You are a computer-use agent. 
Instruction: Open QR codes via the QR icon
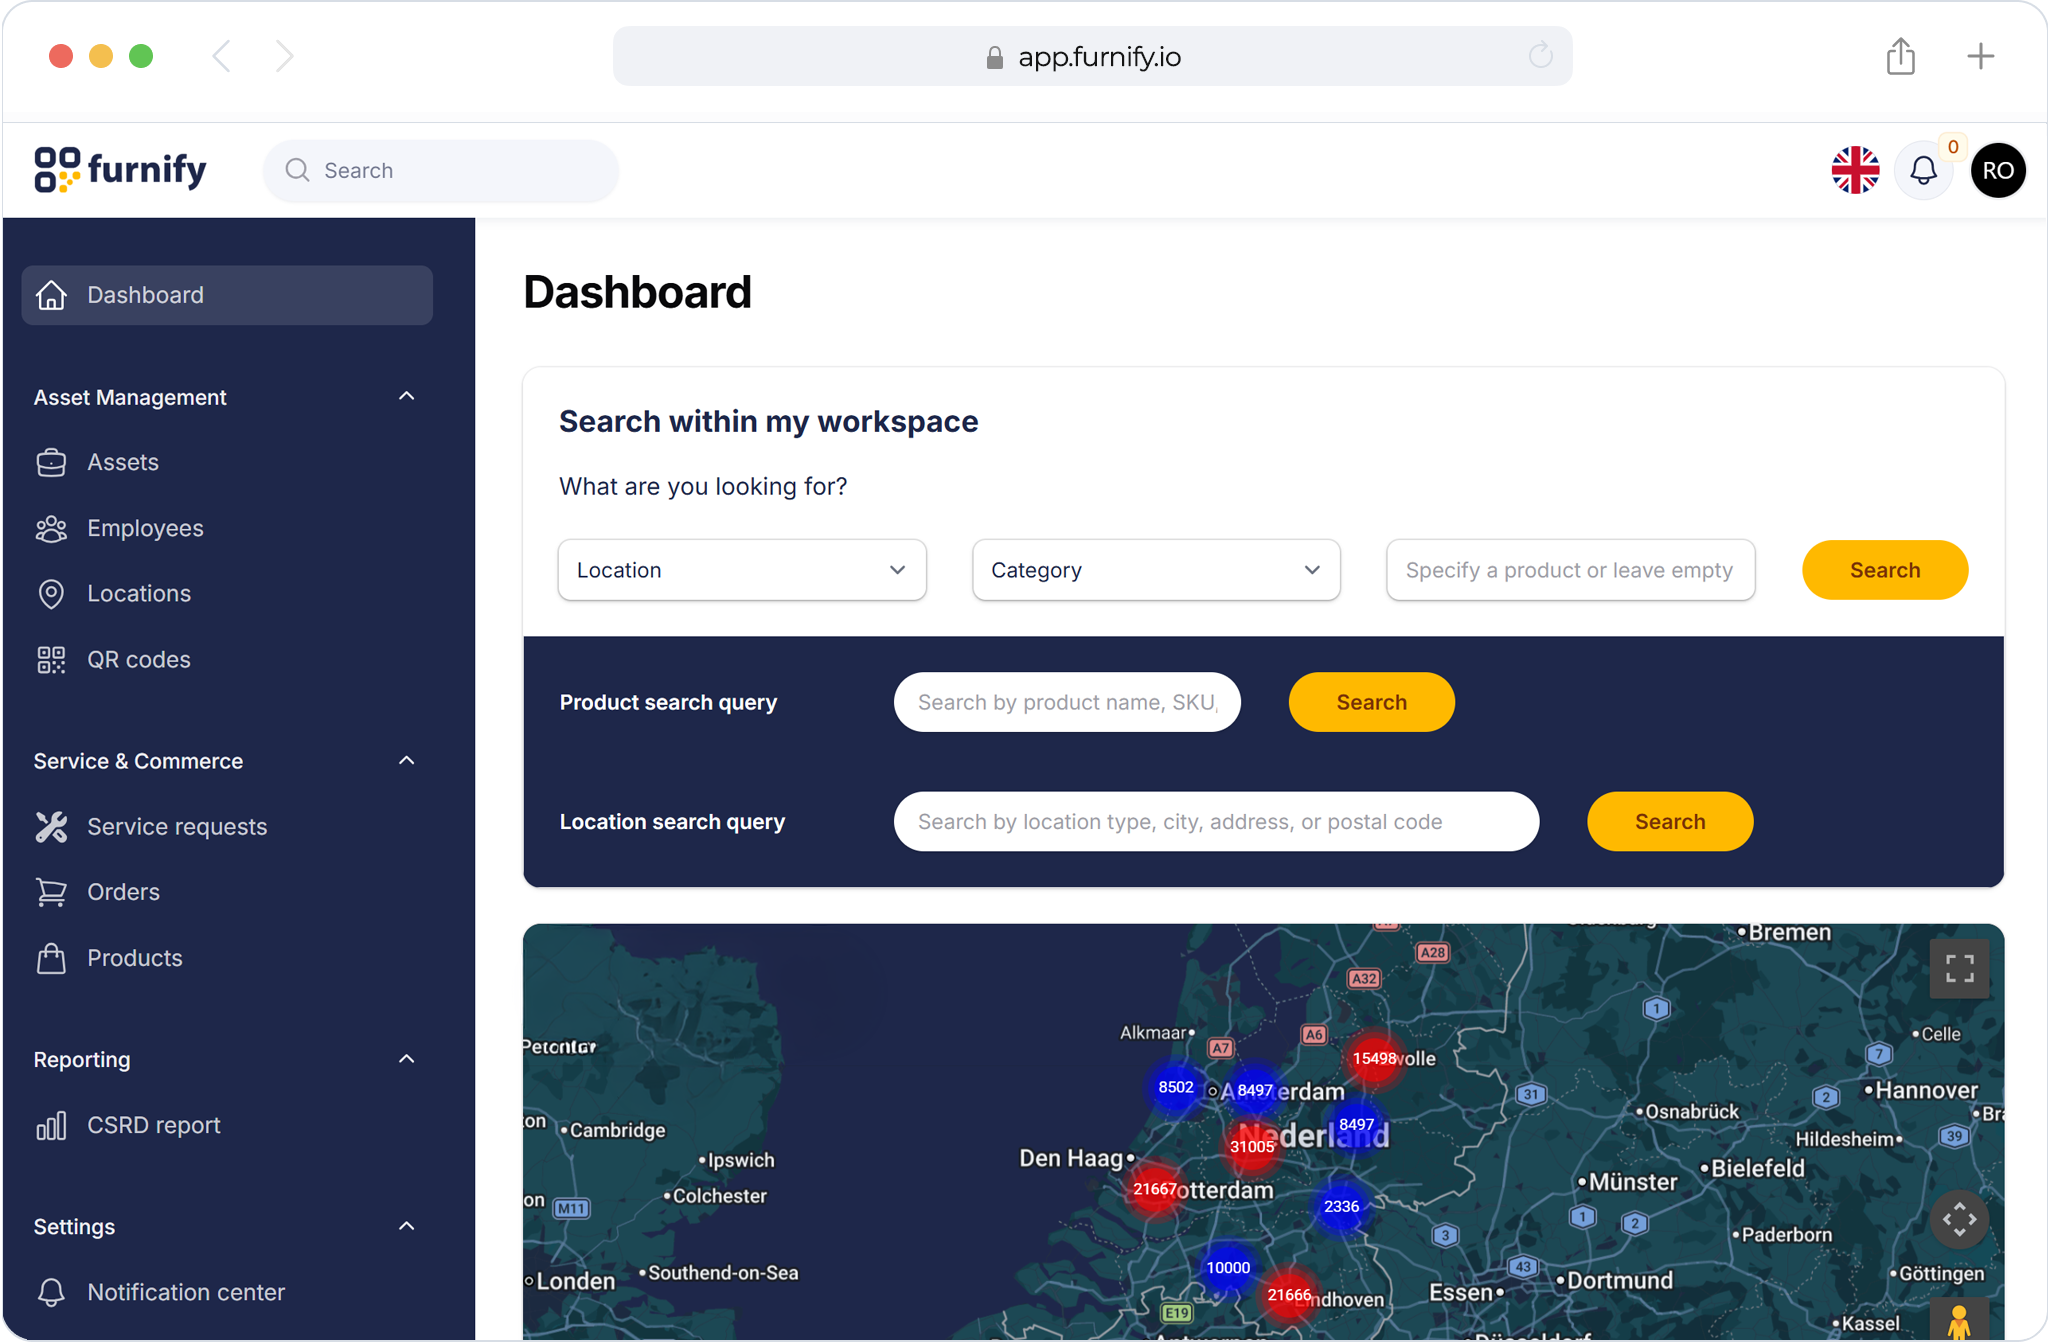click(51, 659)
